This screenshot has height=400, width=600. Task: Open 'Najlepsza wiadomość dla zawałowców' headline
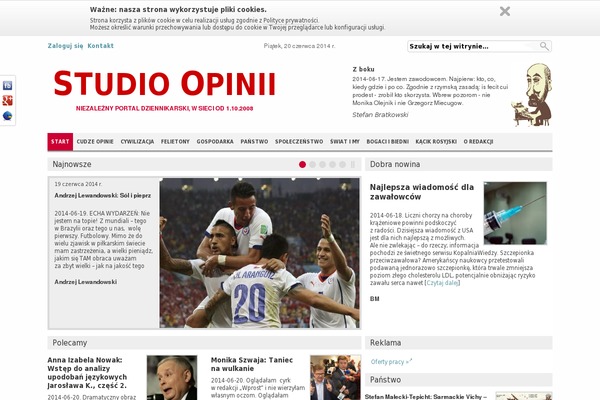(422, 192)
